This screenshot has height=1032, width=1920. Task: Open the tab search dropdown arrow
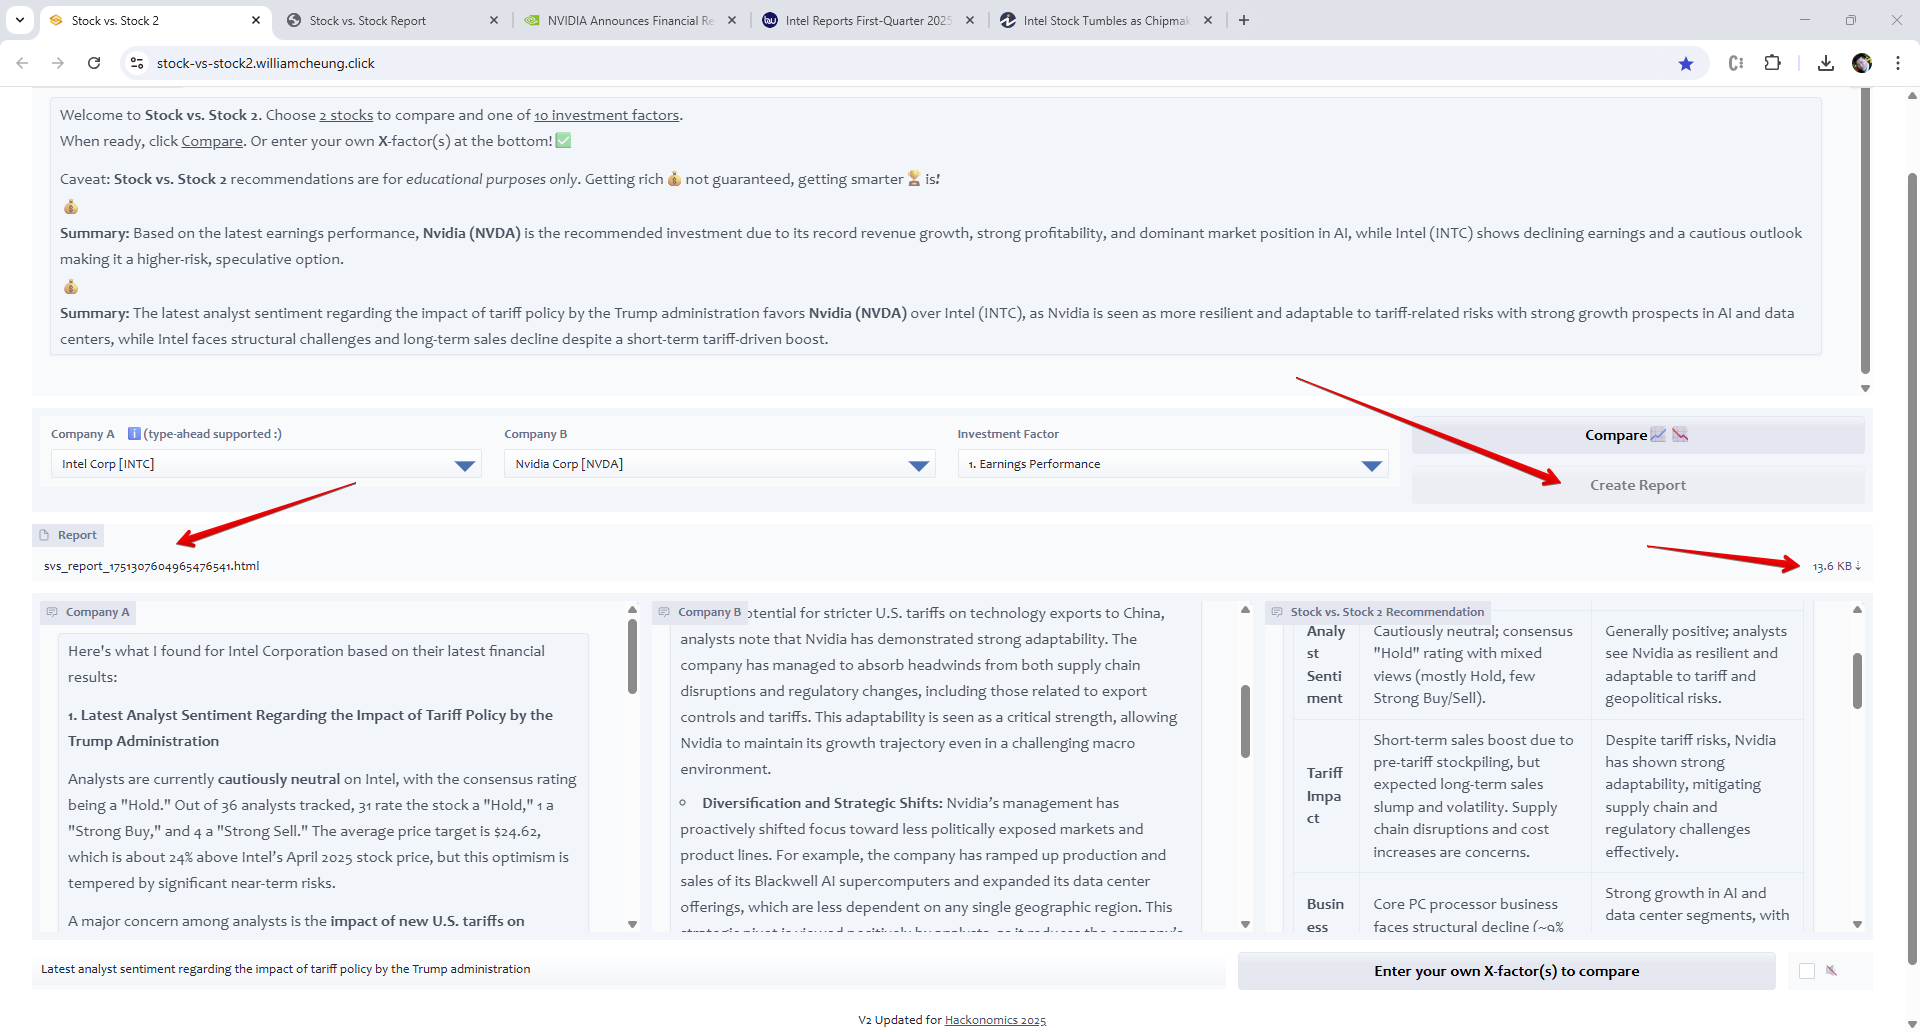pos(20,20)
